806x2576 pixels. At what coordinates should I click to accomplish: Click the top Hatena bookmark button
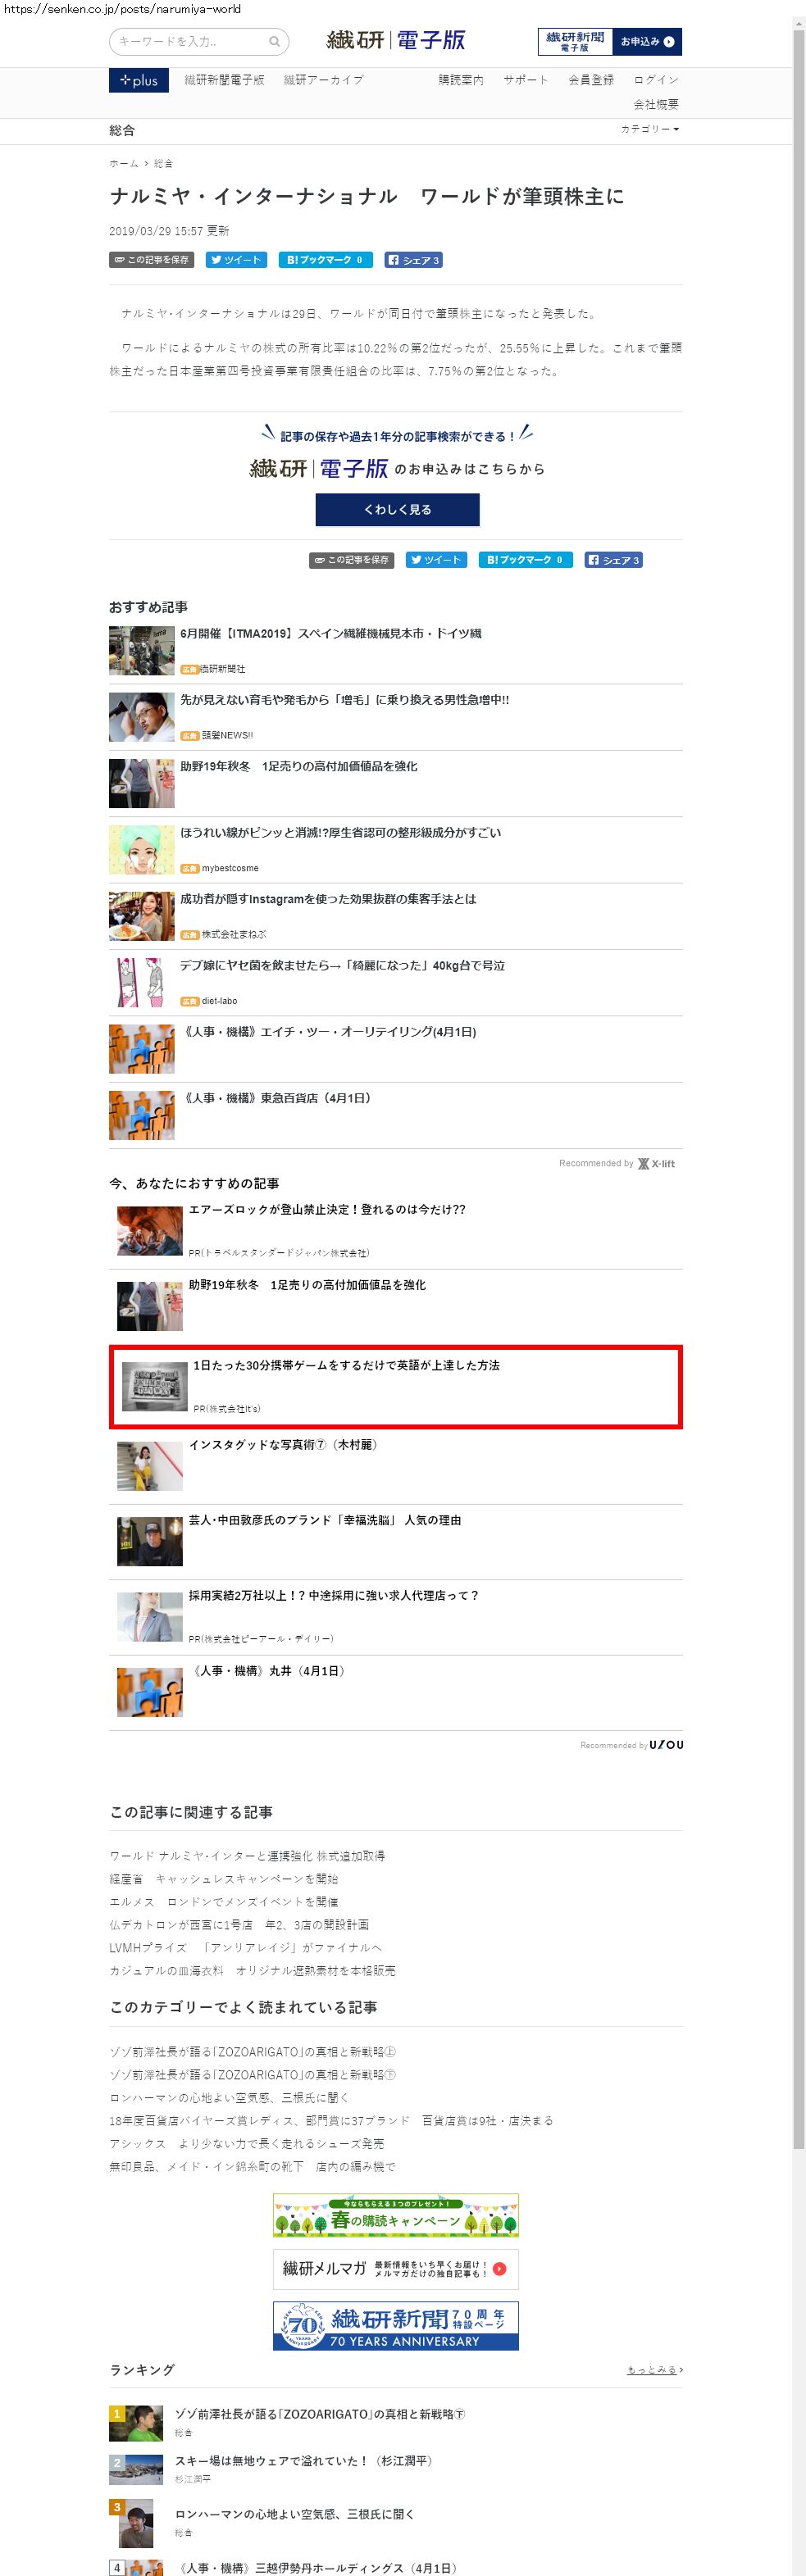[x=325, y=260]
